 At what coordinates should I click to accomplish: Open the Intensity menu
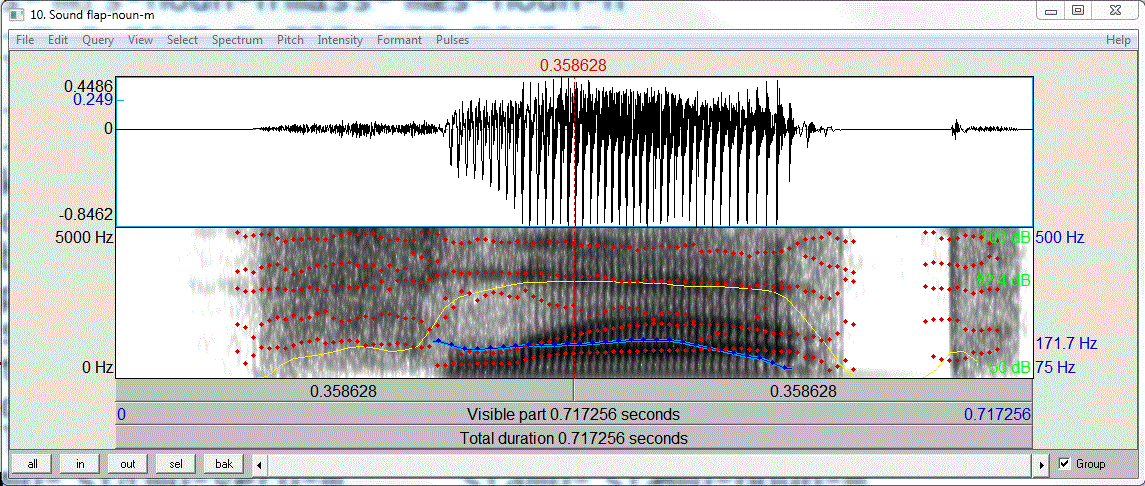tap(340, 40)
